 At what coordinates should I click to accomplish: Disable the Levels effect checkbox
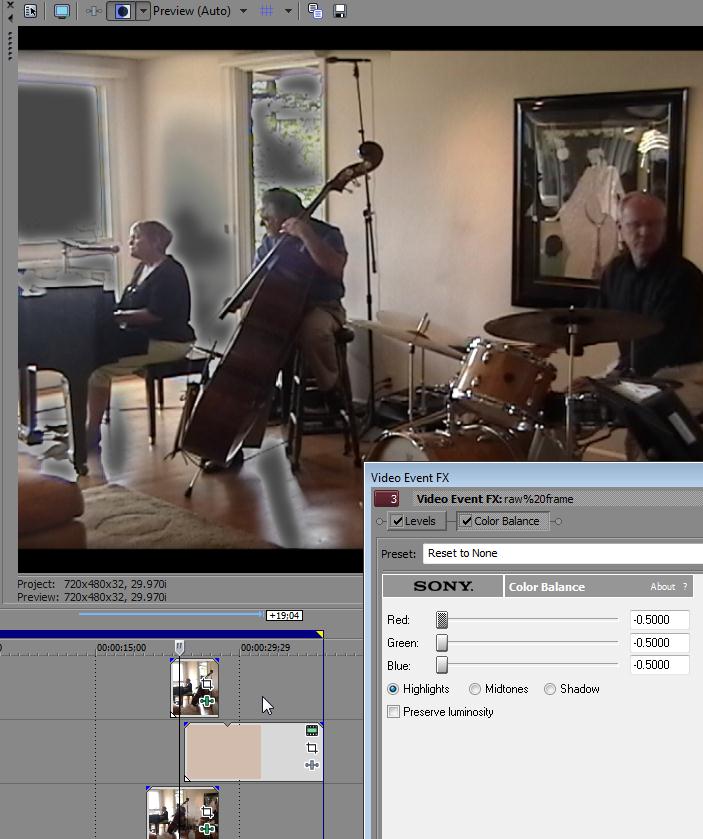[x=397, y=521]
